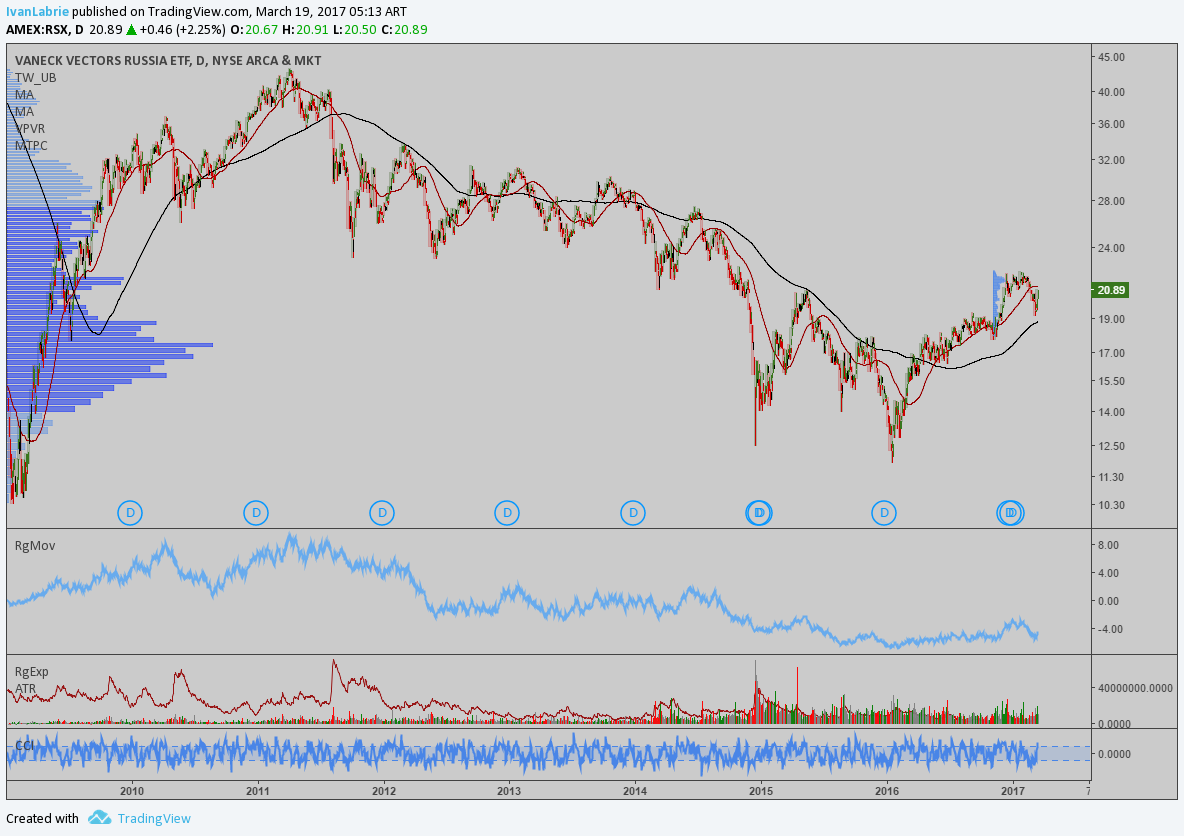Select the RgMov pane label
This screenshot has width=1184, height=836.
pos(35,545)
